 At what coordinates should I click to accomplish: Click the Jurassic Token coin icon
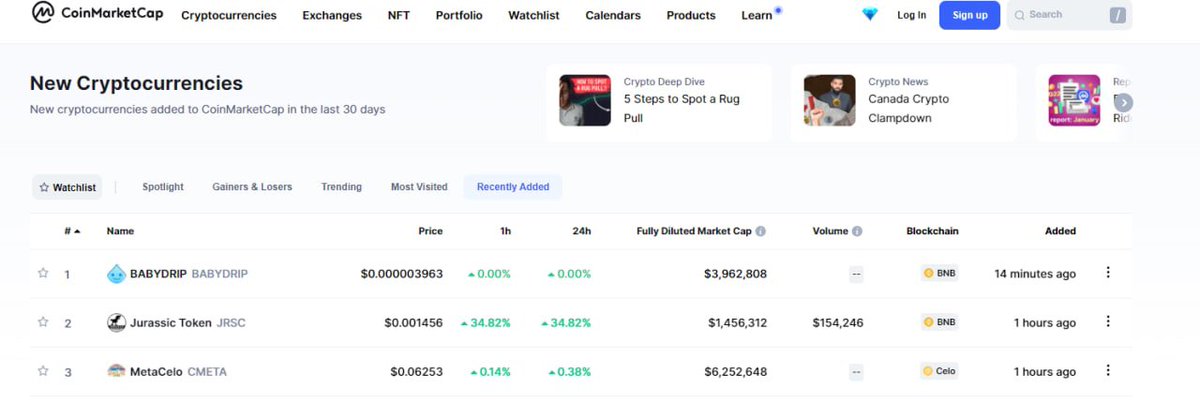click(116, 322)
